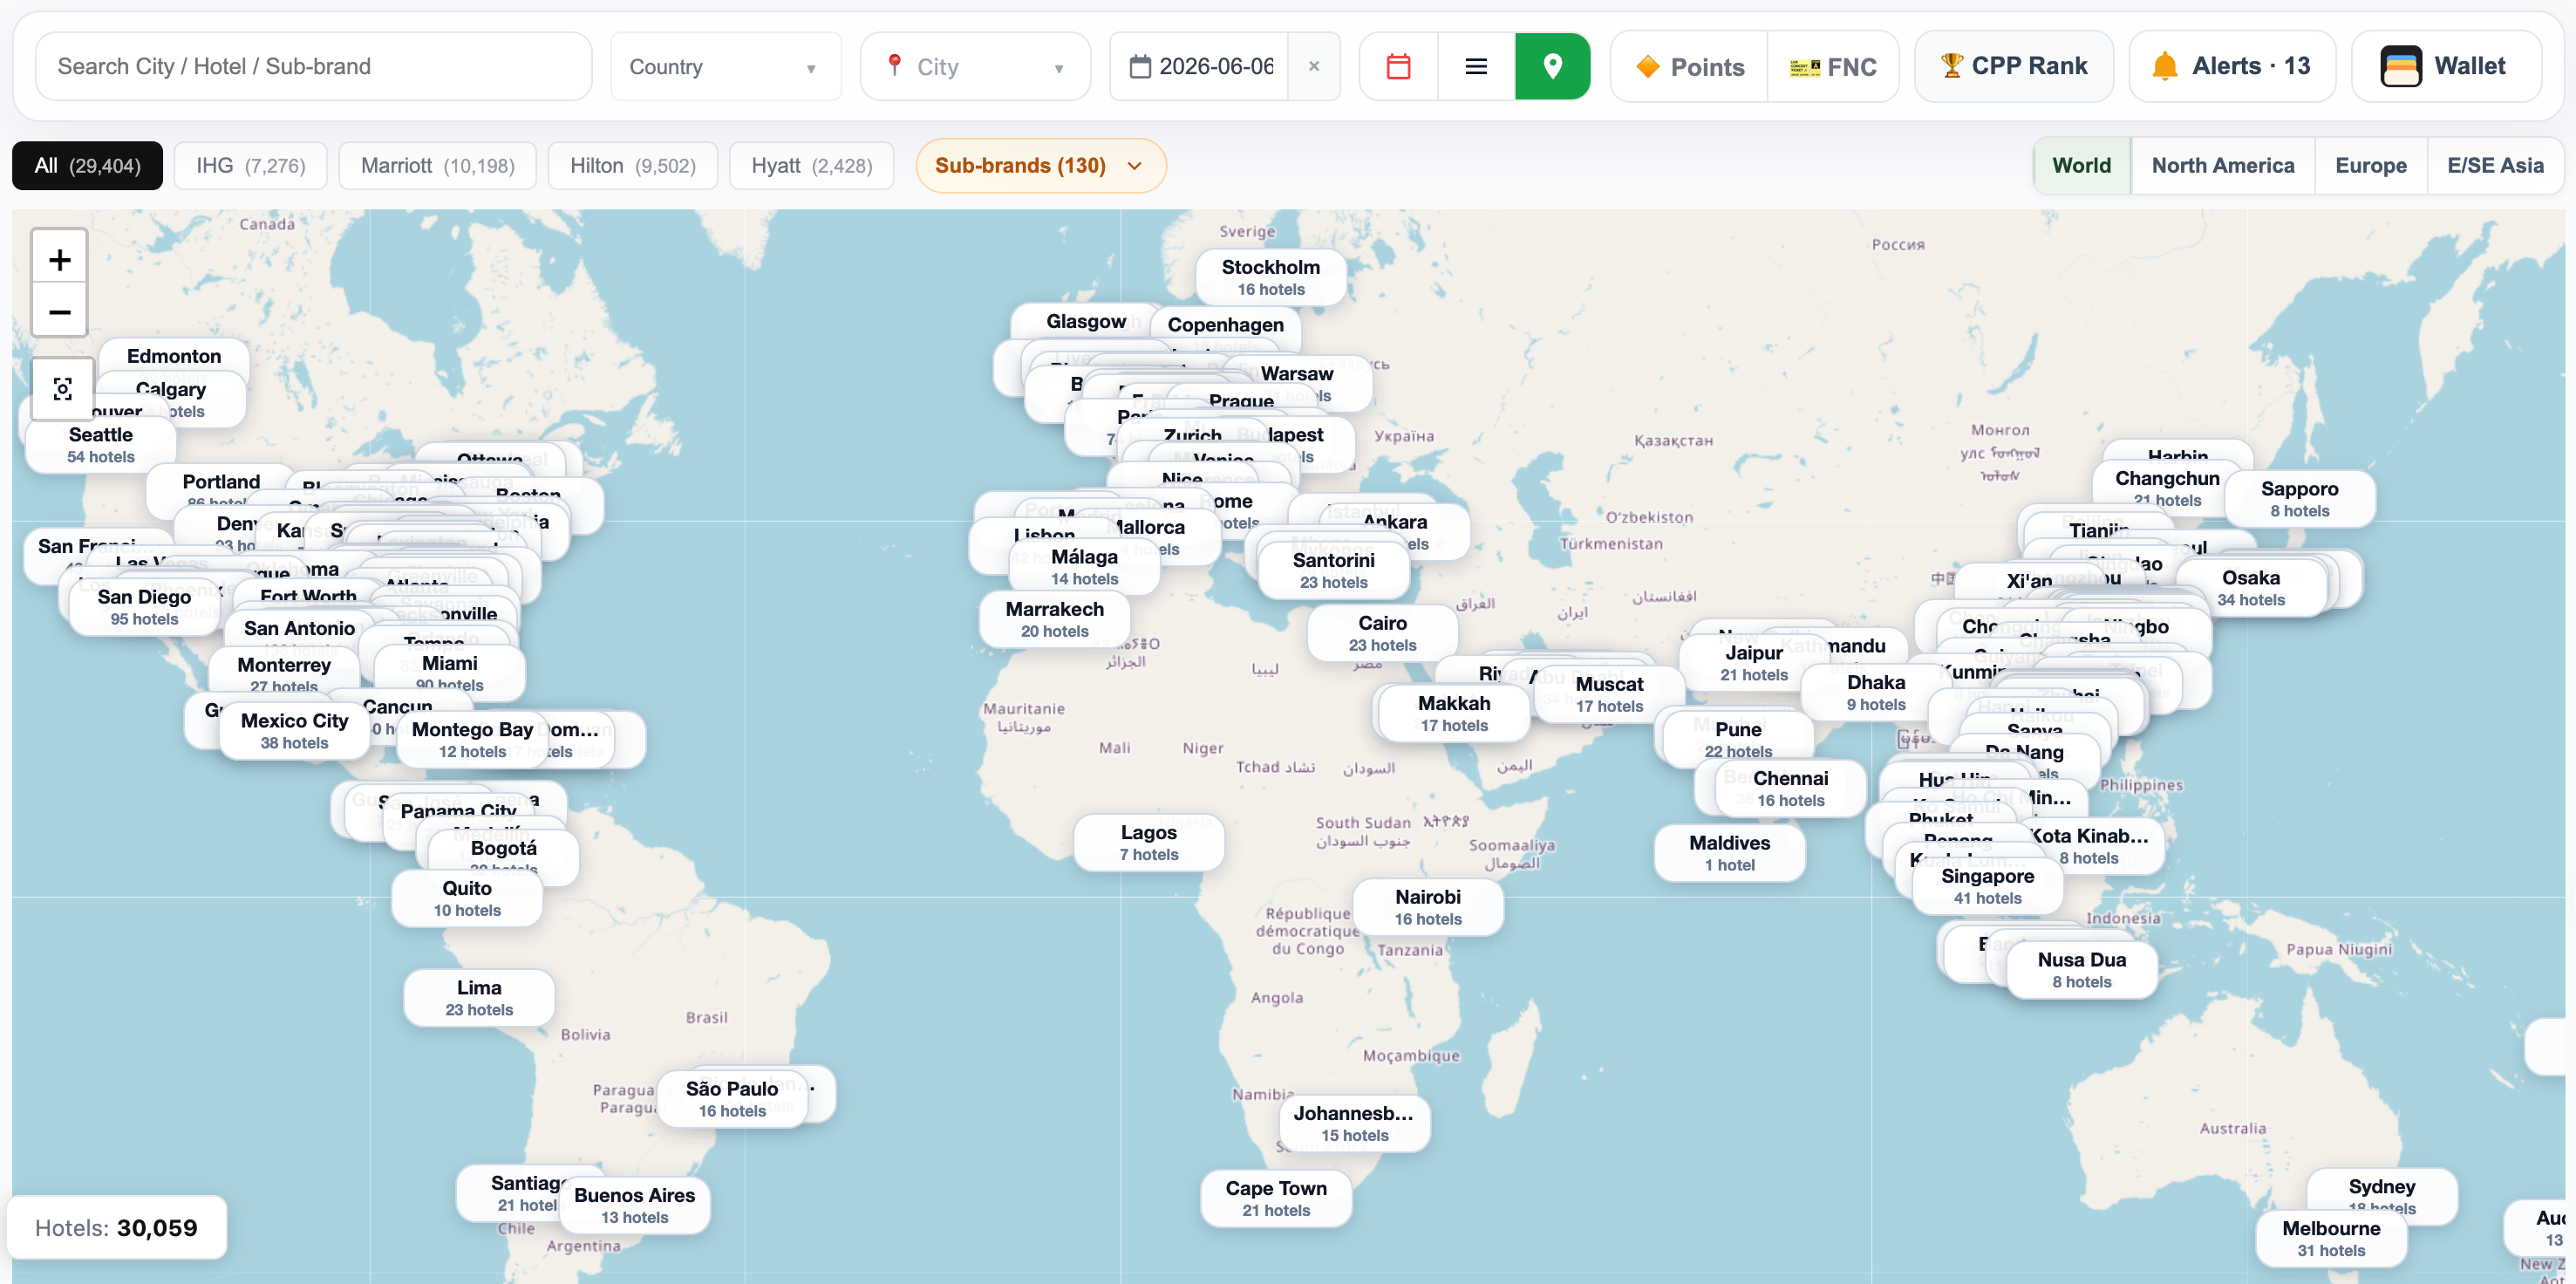The image size is (2576, 1284).
Task: Switch to E/SE Asia region
Action: [x=2495, y=165]
